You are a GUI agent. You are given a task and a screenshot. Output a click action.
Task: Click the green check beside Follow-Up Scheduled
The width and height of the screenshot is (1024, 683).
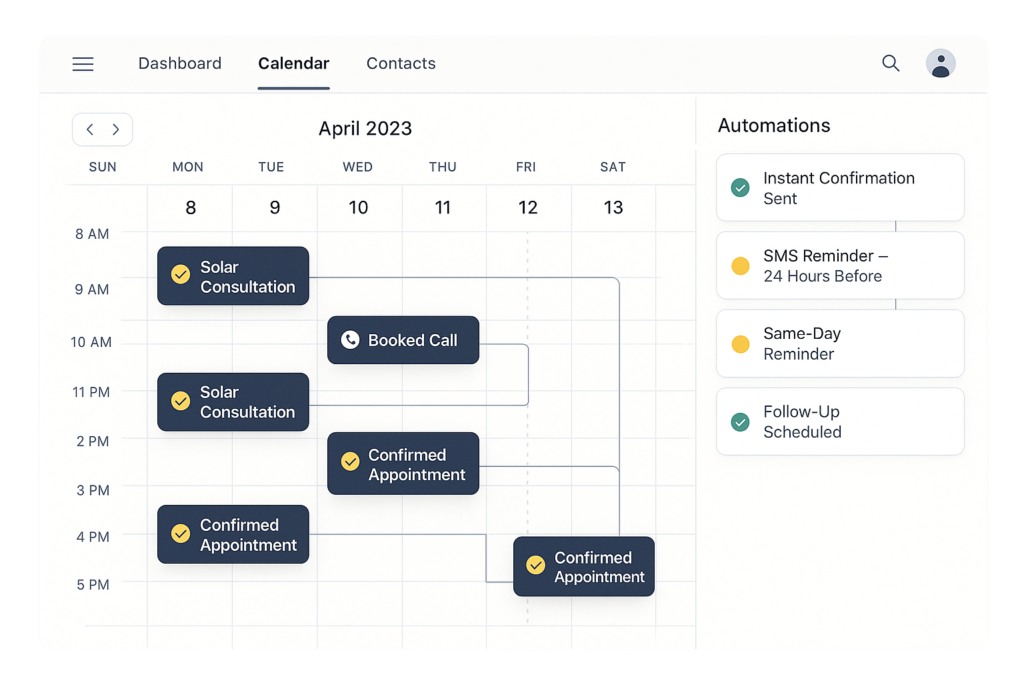coord(740,422)
